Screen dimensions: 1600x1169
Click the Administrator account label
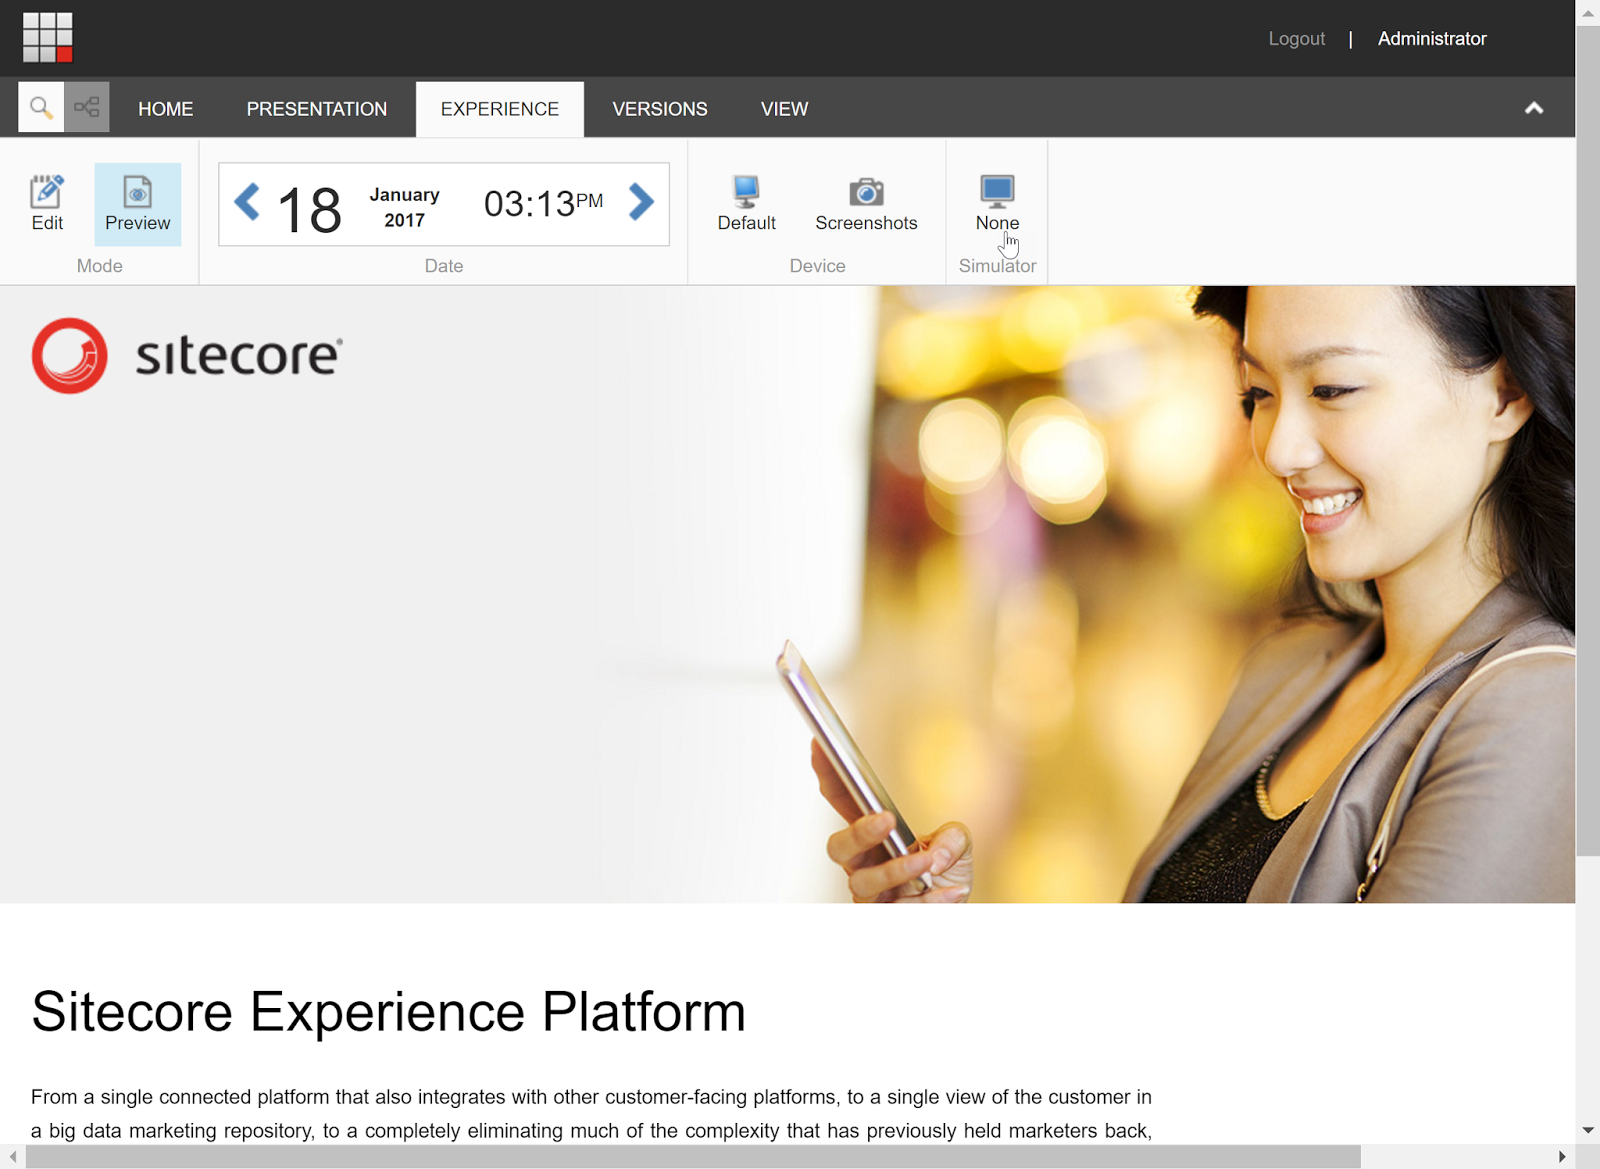pyautogui.click(x=1432, y=38)
